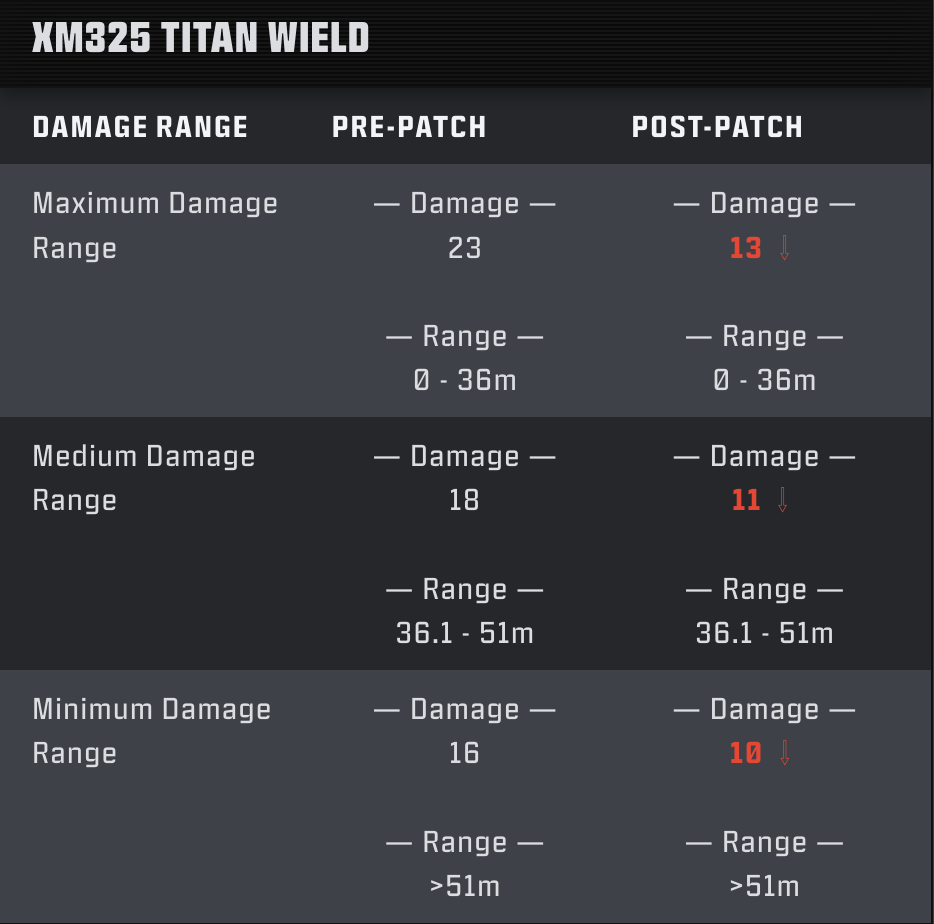
Task: Click the pre-patch 0 - 36m range value
Action: [x=465, y=380]
